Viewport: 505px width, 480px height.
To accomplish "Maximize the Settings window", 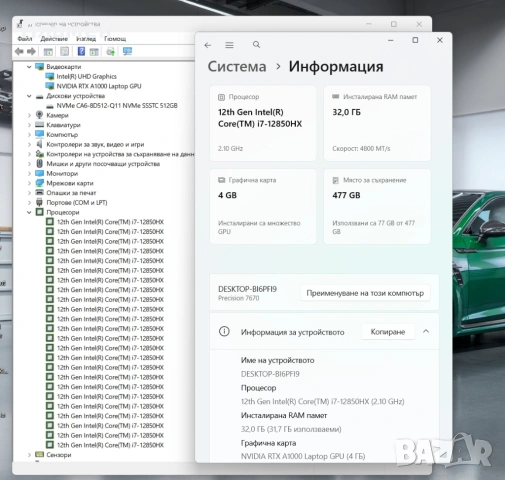I will click(415, 40).
